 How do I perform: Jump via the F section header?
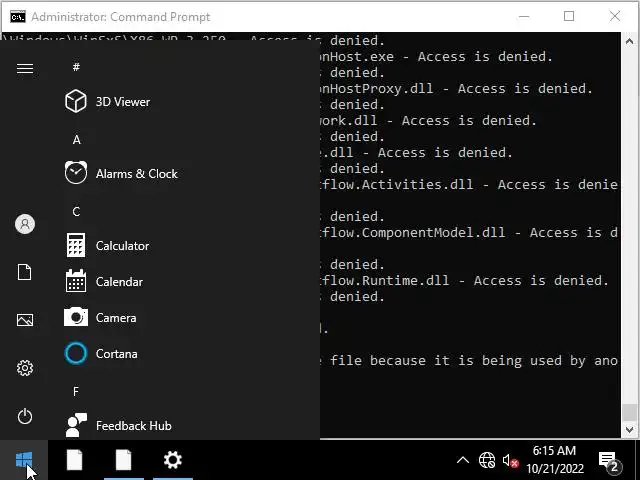pos(76,391)
